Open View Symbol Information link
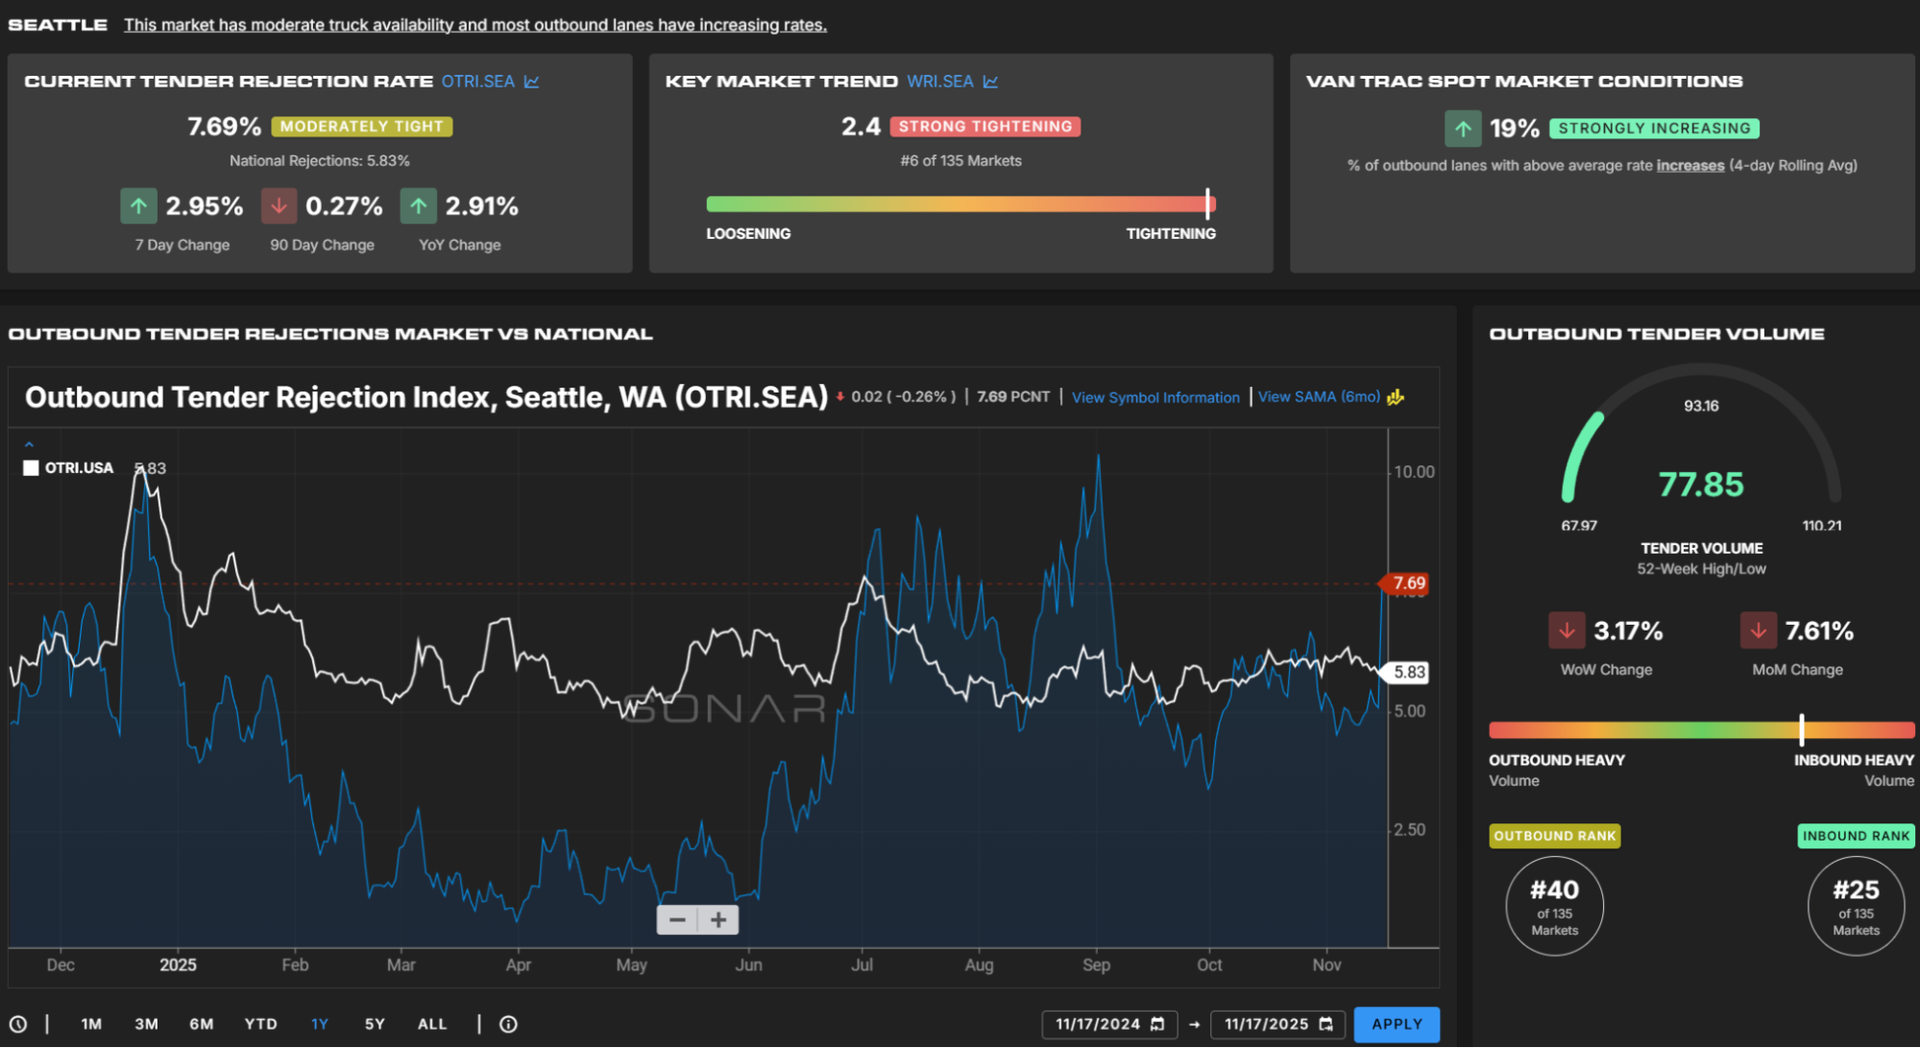Image resolution: width=1920 pixels, height=1048 pixels. pos(1155,398)
